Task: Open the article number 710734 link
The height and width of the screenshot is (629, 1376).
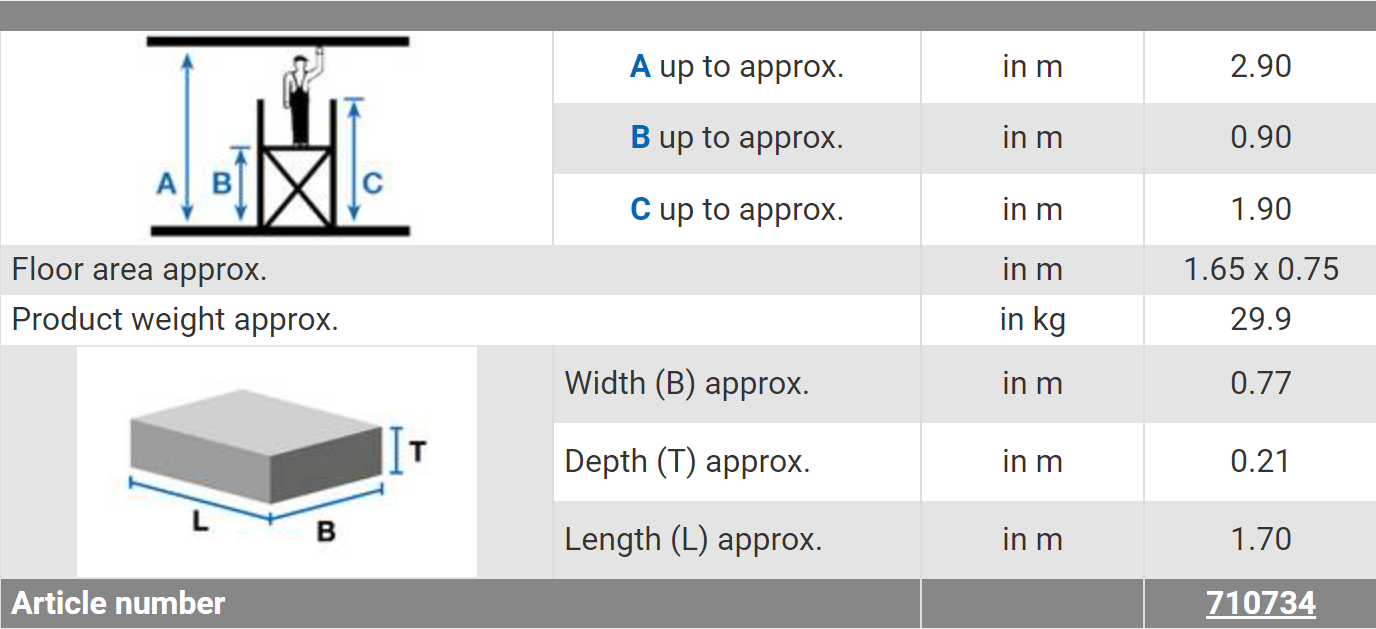Action: click(x=1260, y=604)
